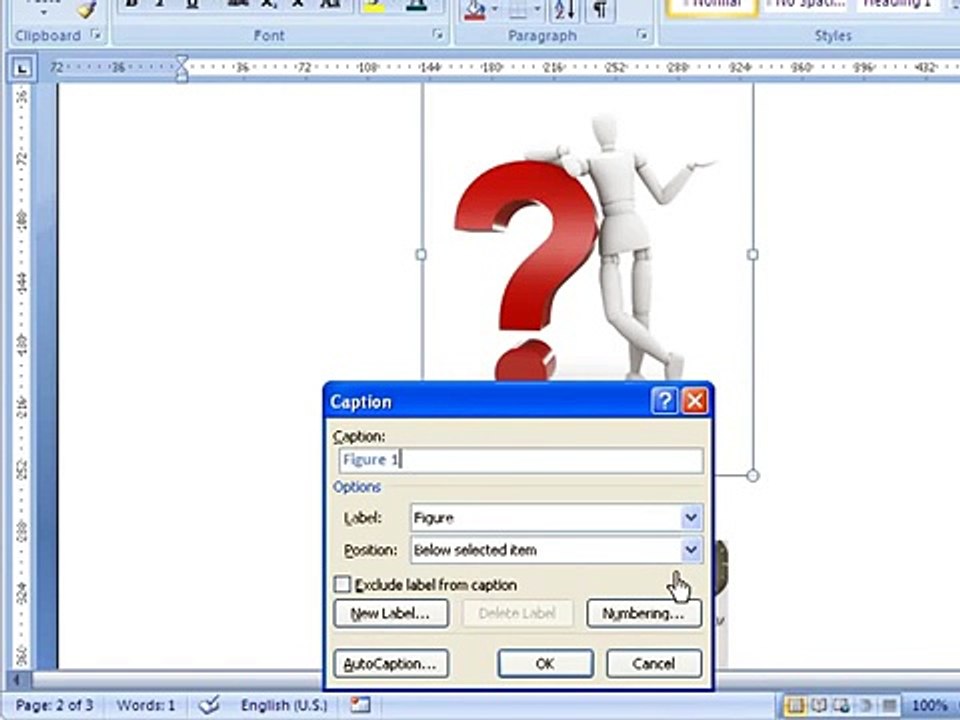The image size is (960, 720).
Task: Switch to Full Screen Reading view
Action: 818,706
